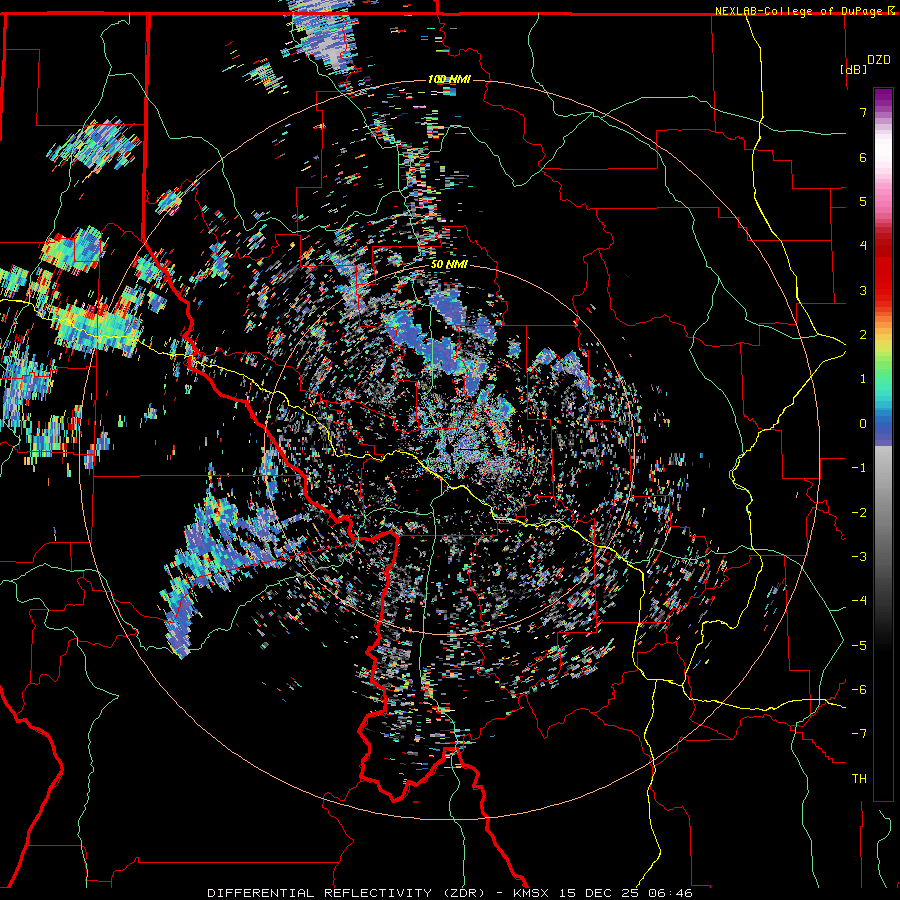Click the TH label on the scale

[x=859, y=779]
